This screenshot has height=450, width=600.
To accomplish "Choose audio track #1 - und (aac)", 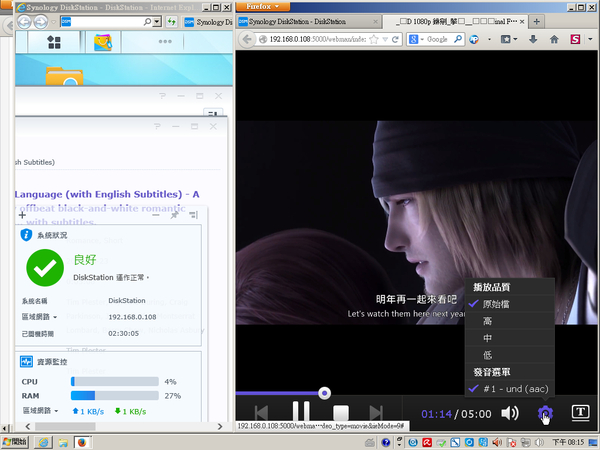I will coord(515,388).
